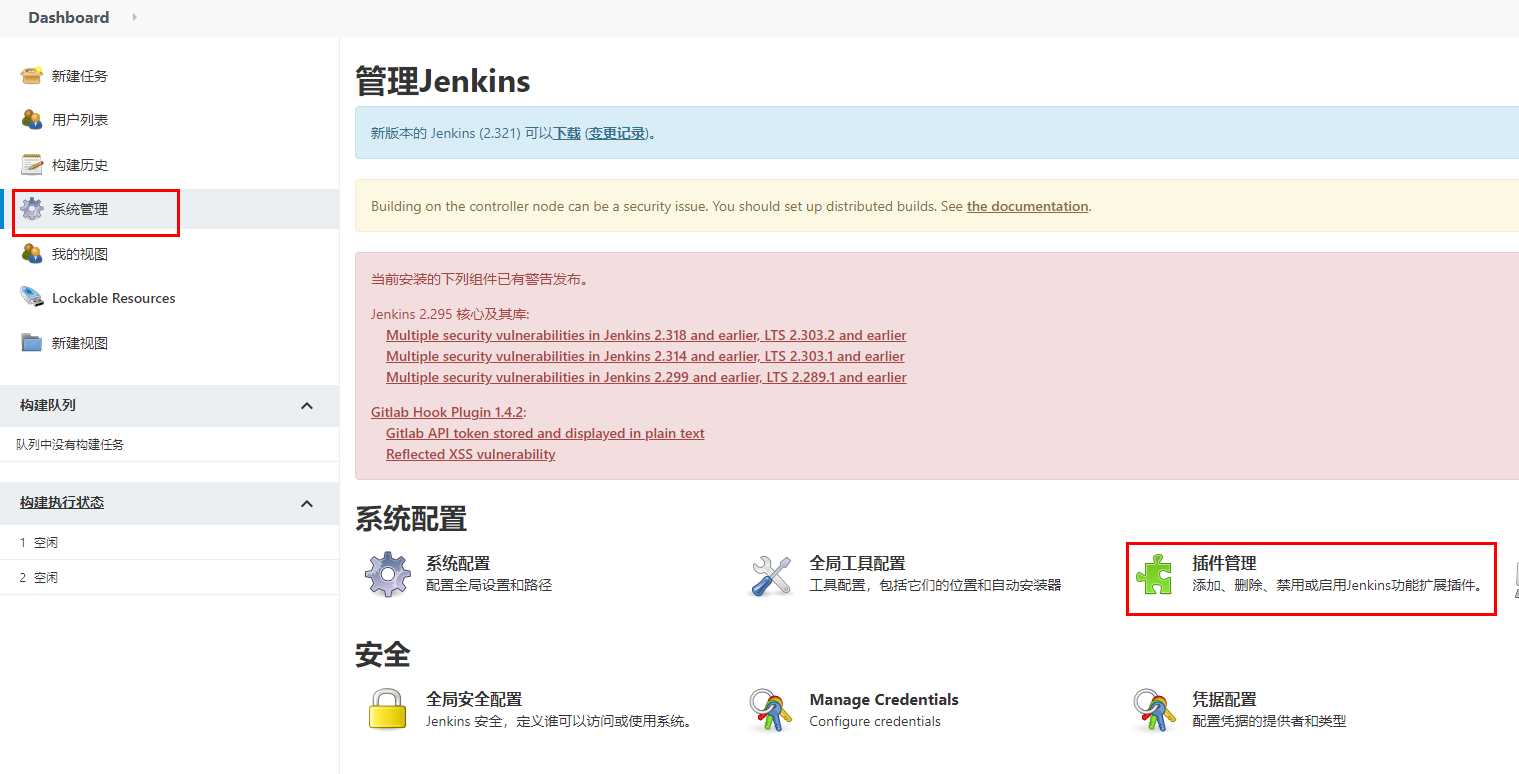Open 用户列表 people icon
Viewport: 1519px width, 774px height.
32,120
